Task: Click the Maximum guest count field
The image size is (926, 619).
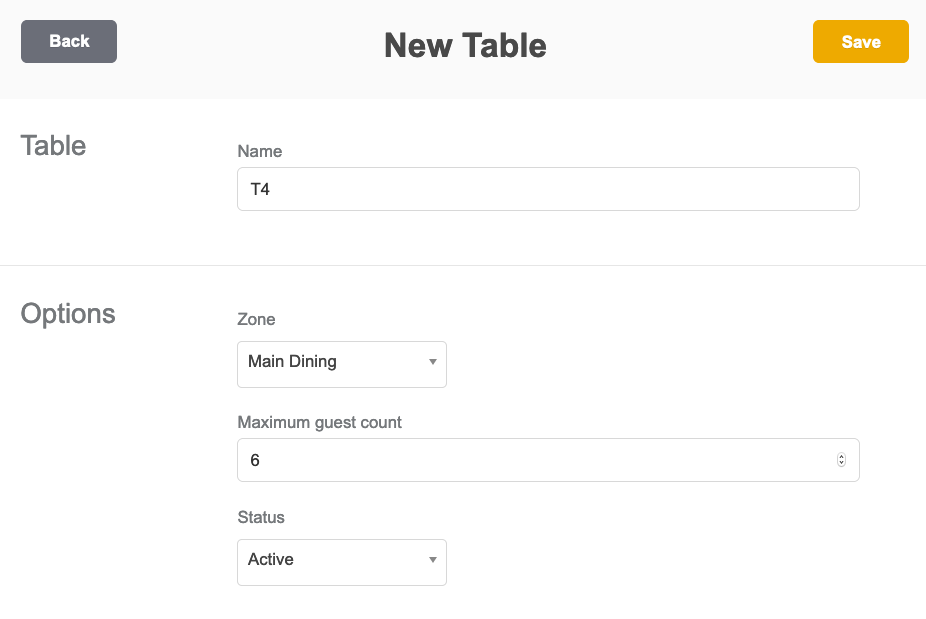Action: [548, 459]
